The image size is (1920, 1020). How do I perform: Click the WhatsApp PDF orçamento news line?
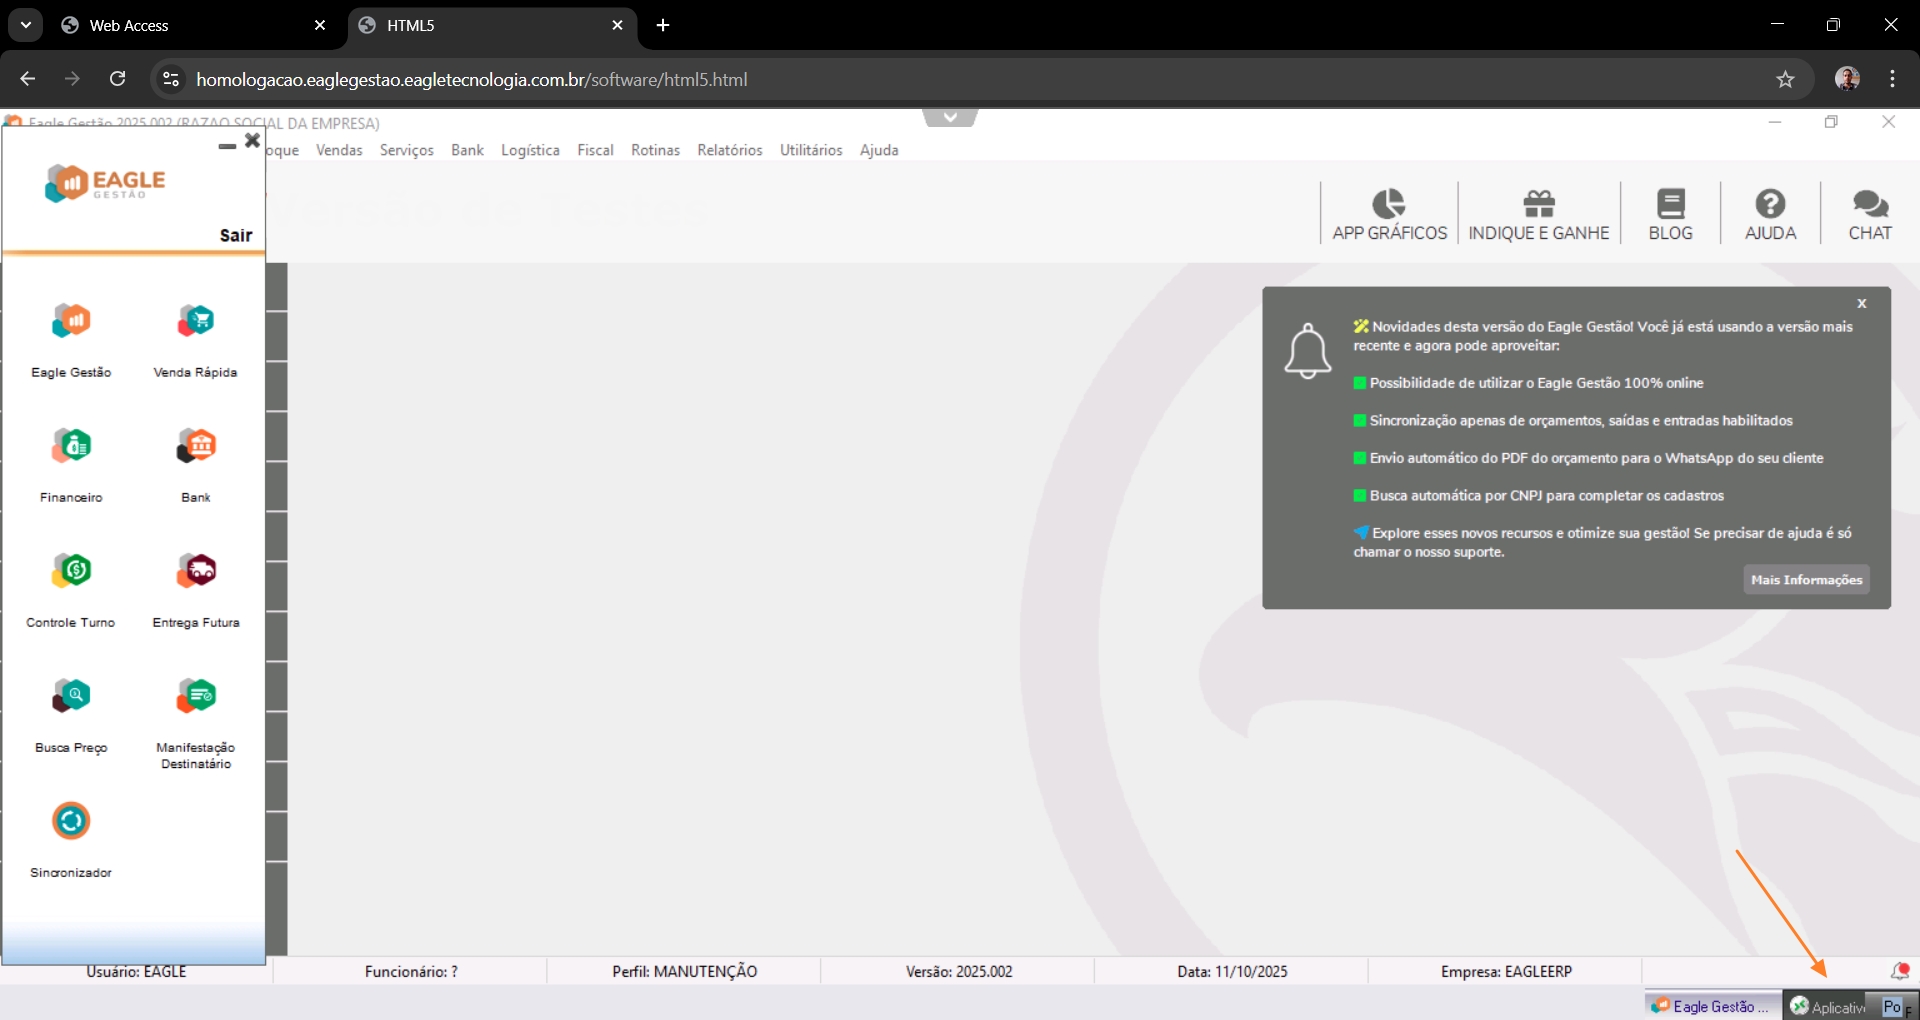click(1588, 458)
